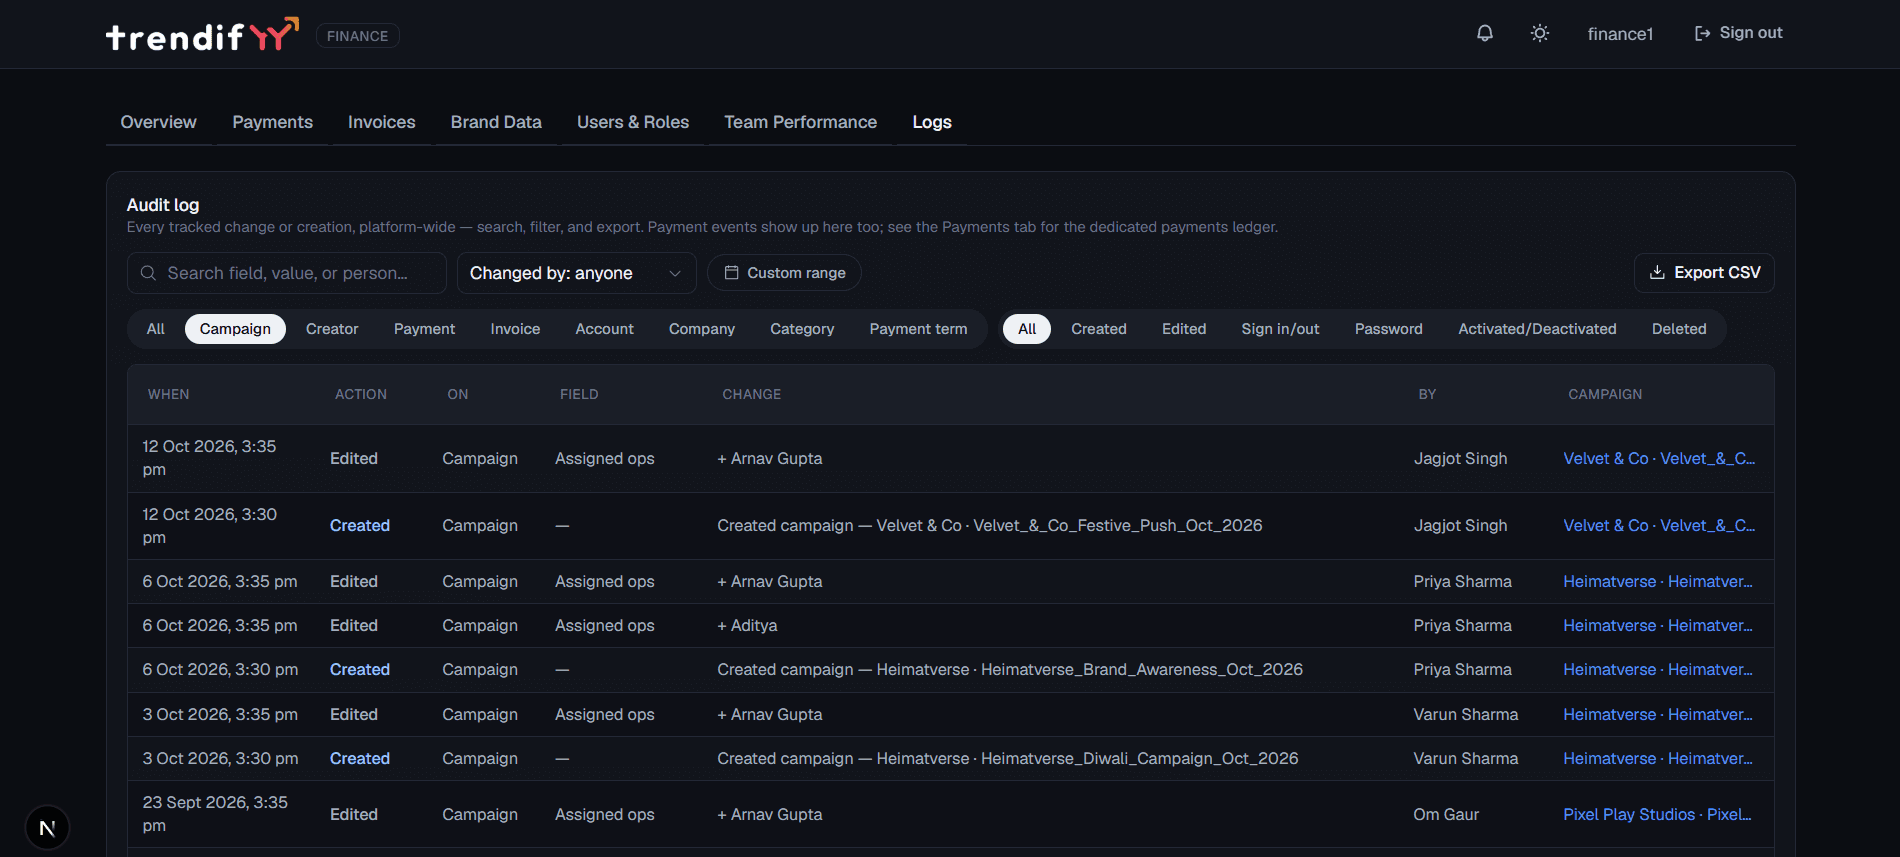Show only Created actions

[x=1099, y=329]
